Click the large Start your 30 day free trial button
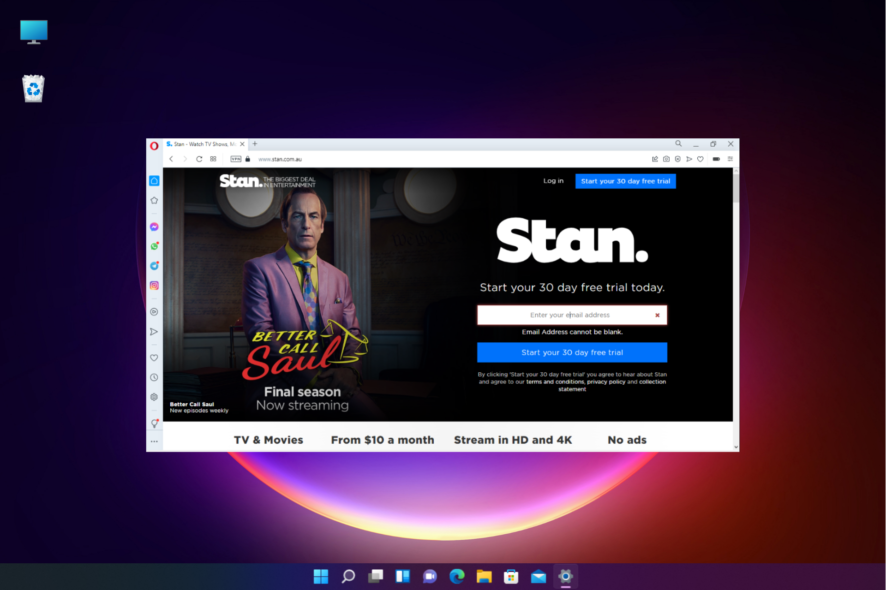 tap(572, 352)
